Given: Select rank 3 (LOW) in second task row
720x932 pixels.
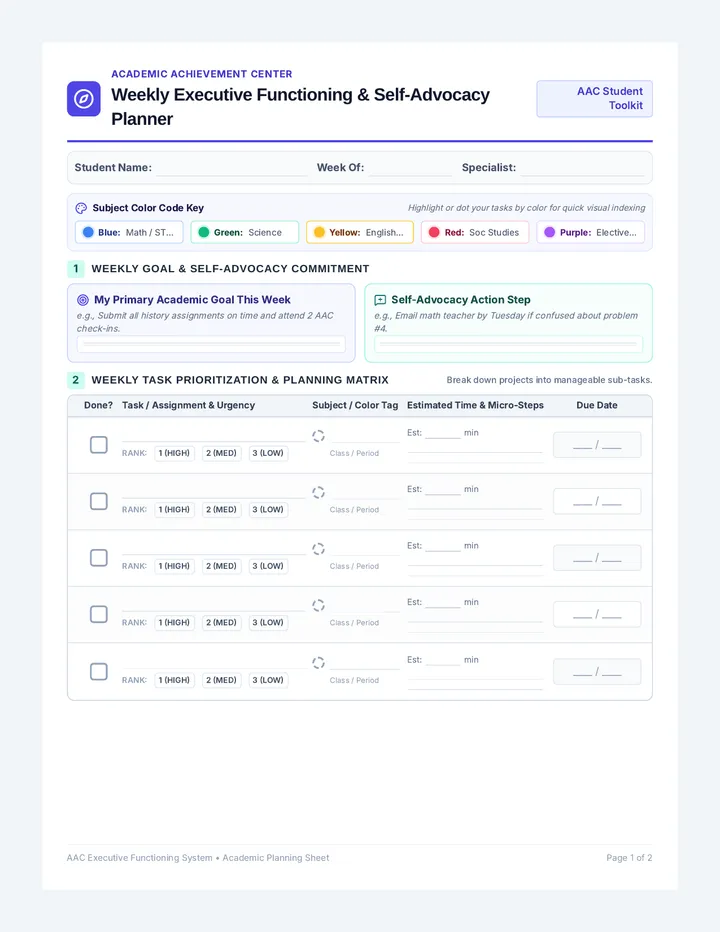Looking at the screenshot, I should [268, 509].
